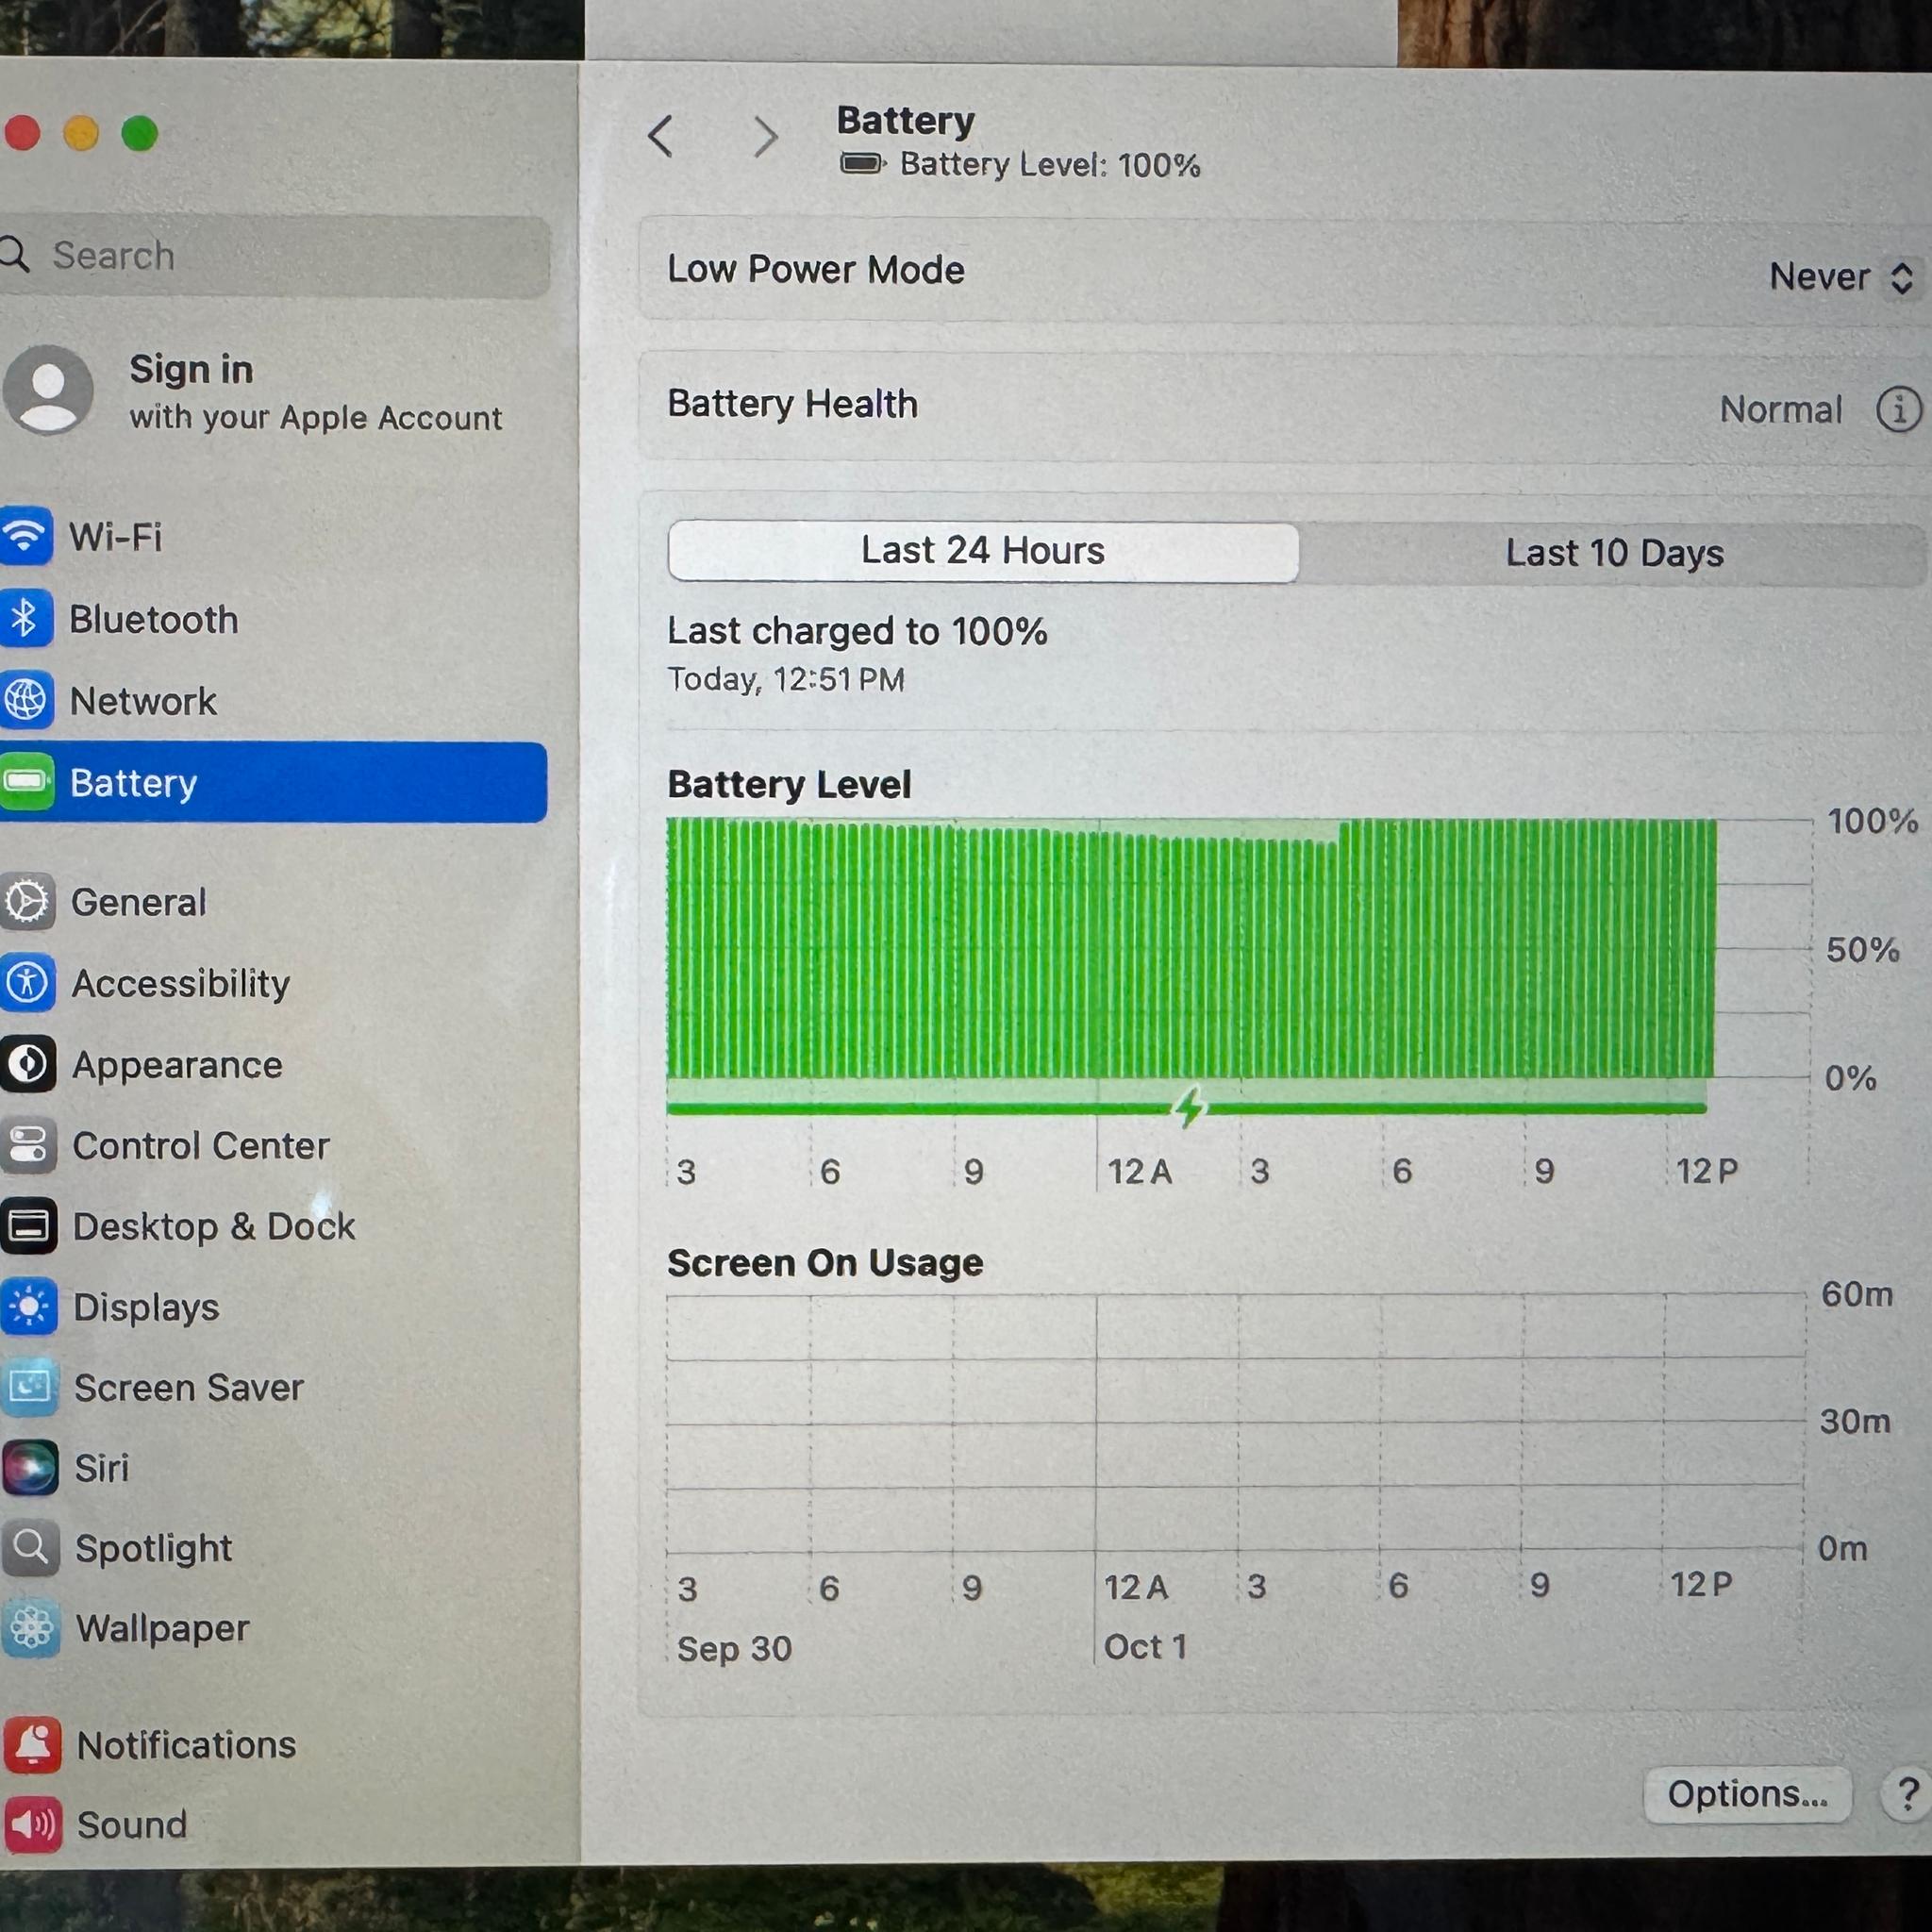This screenshot has height=1932, width=1932.
Task: Open the Network settings pane
Action: (x=272, y=701)
